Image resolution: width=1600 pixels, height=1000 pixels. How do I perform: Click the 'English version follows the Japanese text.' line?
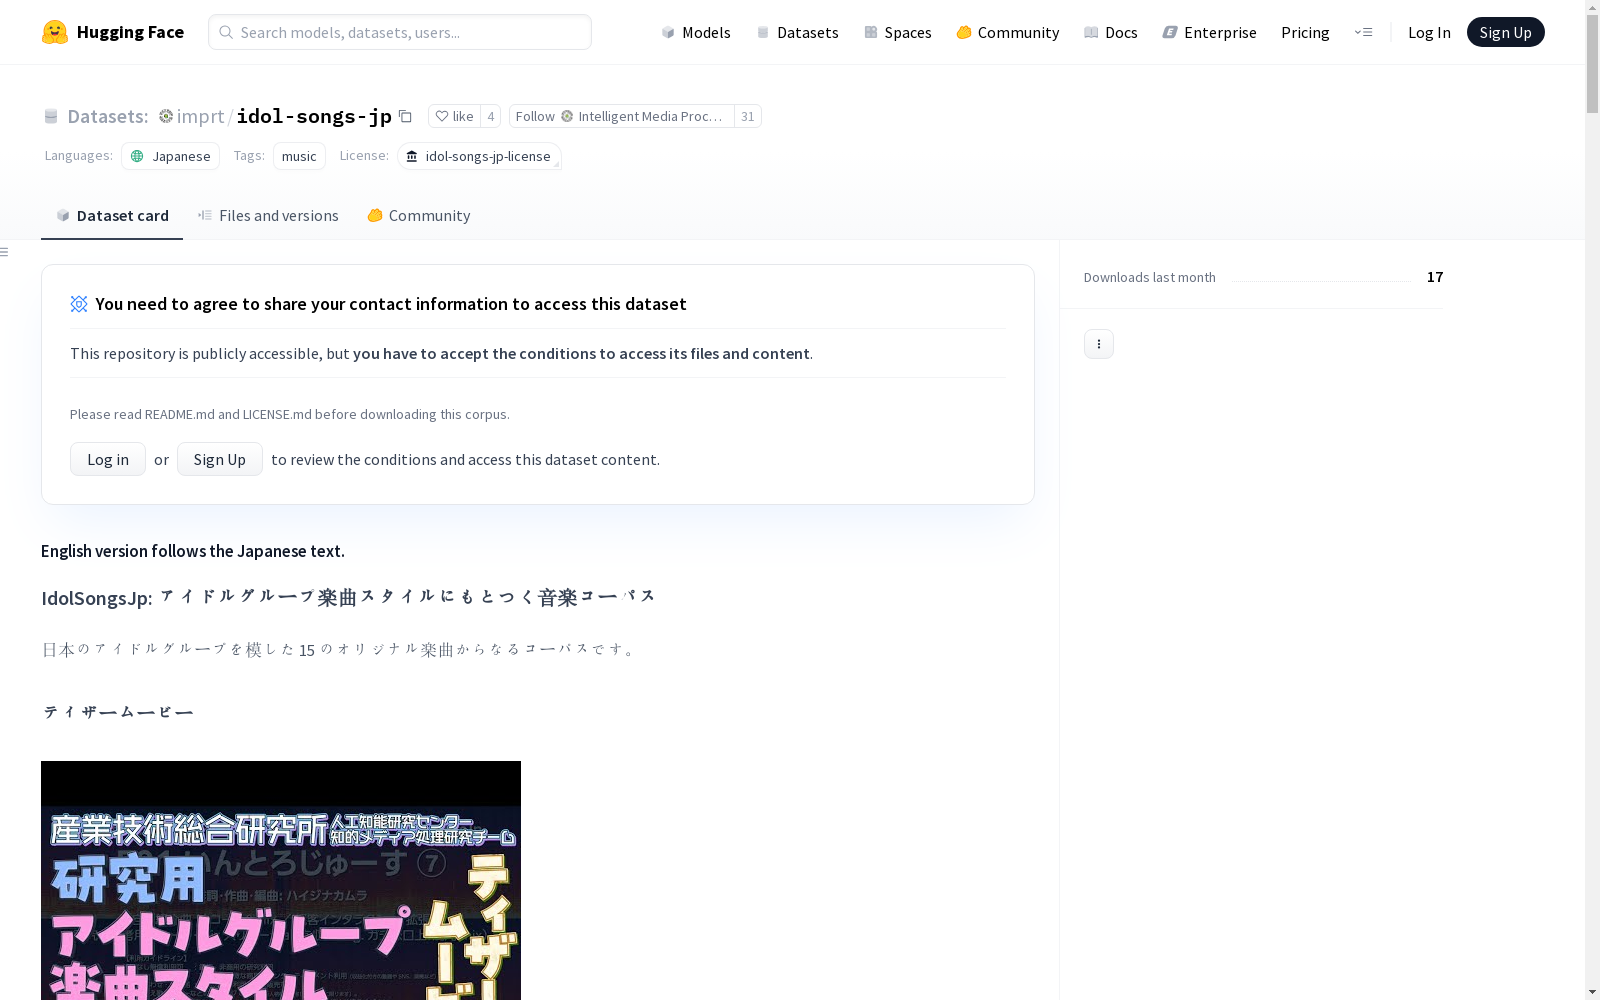point(193,551)
